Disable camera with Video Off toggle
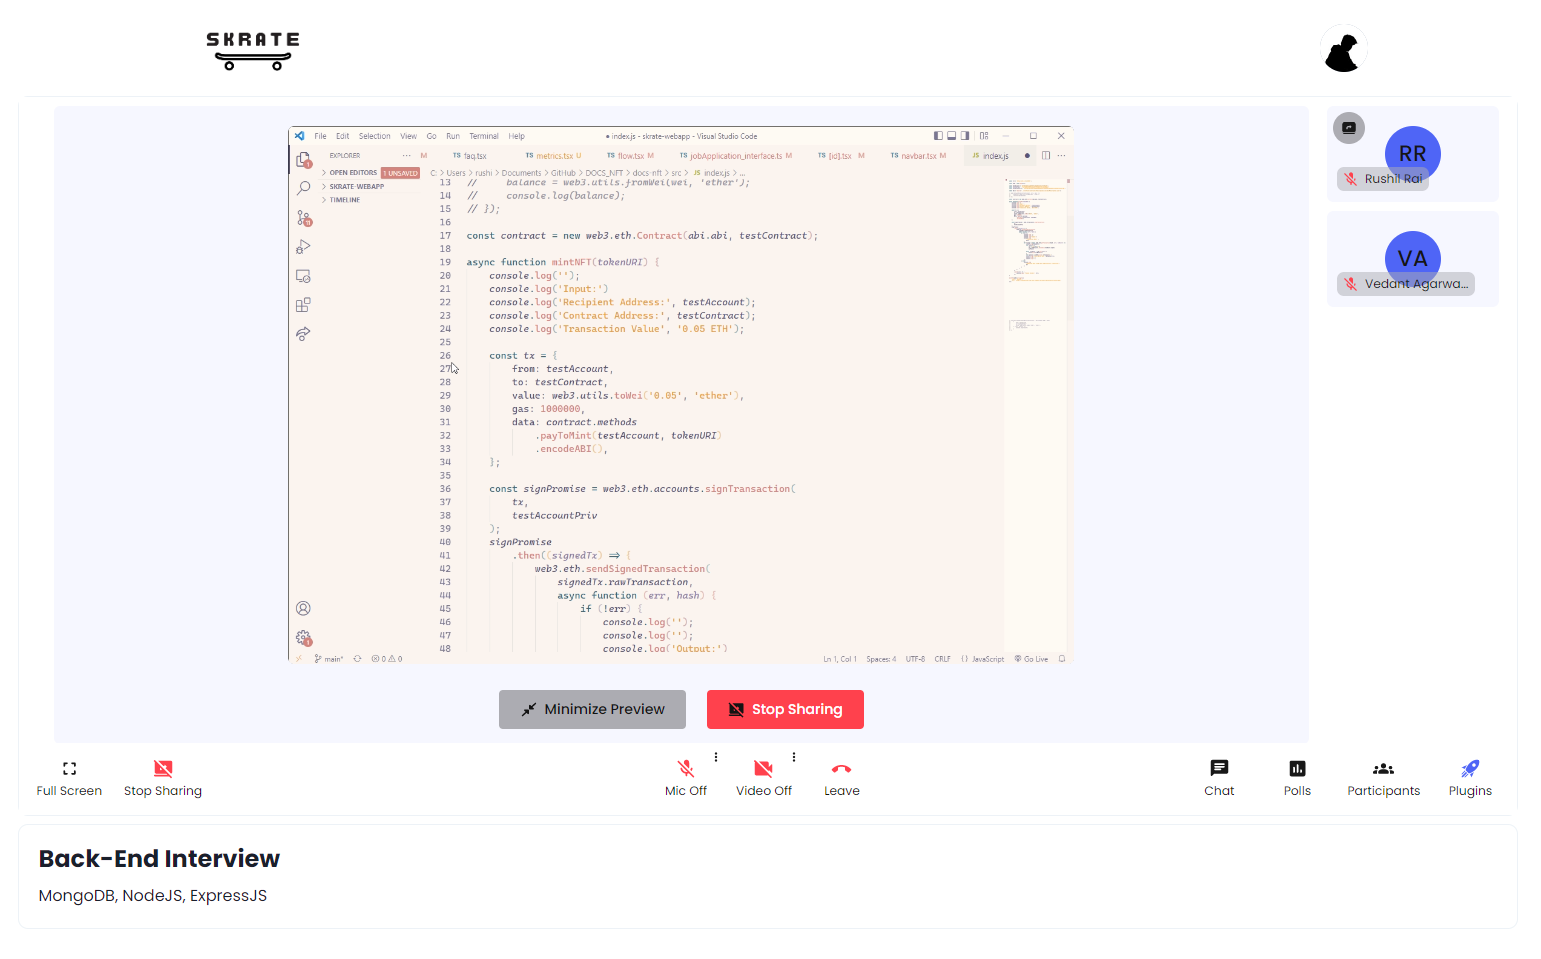Screen dimensions: 1541x959 [763, 777]
